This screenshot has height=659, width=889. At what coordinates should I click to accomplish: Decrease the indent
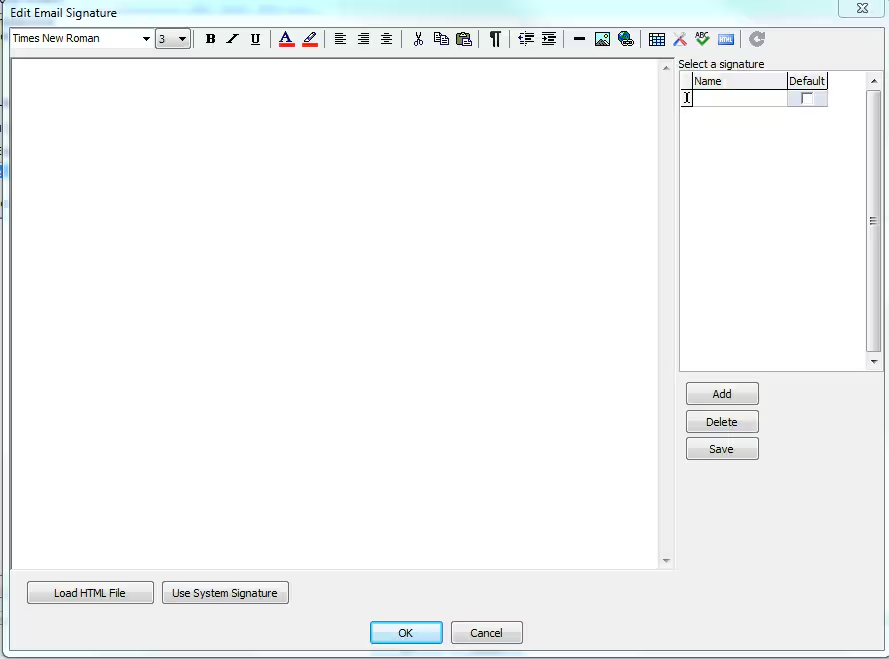click(x=526, y=39)
